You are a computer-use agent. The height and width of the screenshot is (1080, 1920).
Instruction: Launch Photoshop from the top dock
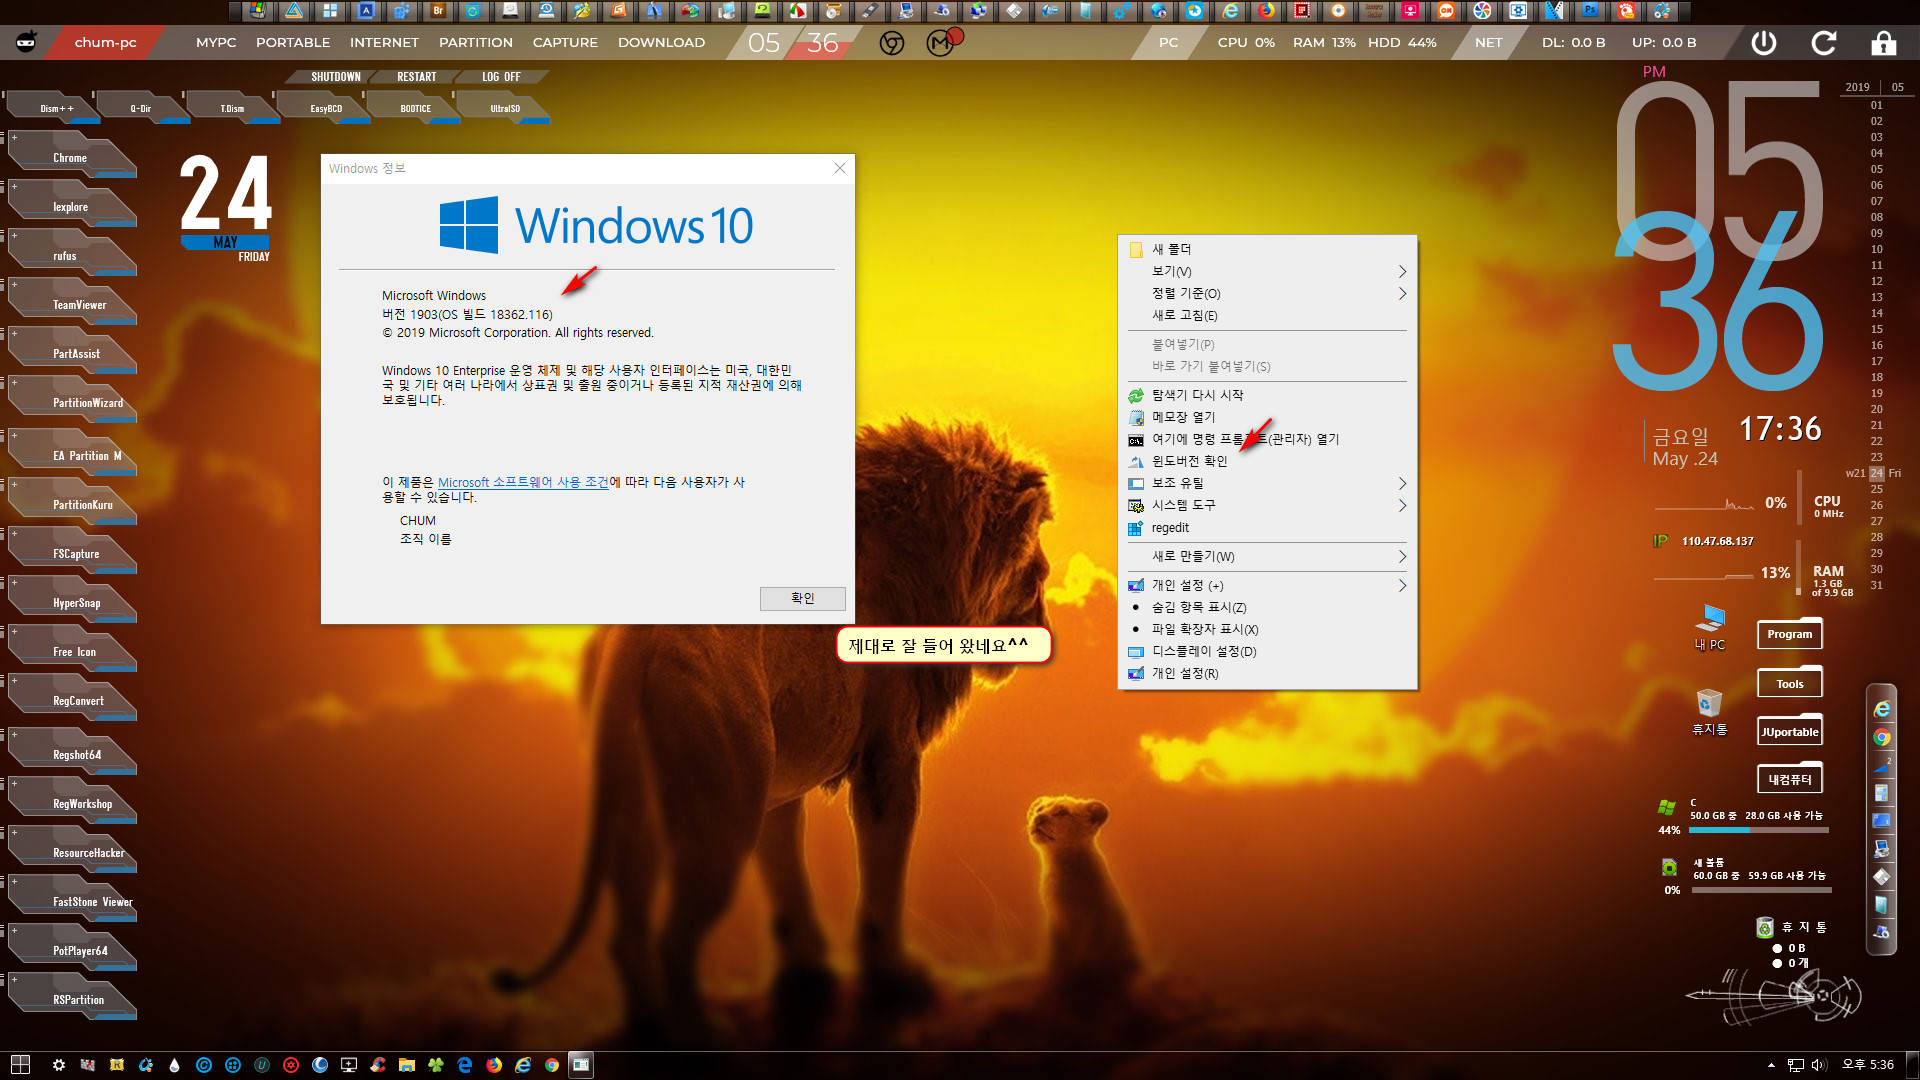(1590, 11)
